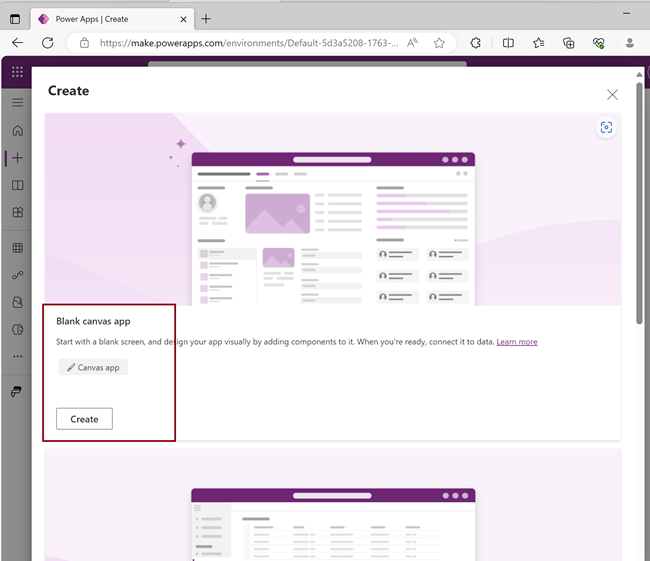This screenshot has width=650, height=561.
Task: Open a new browser tab
Action: pos(206,19)
